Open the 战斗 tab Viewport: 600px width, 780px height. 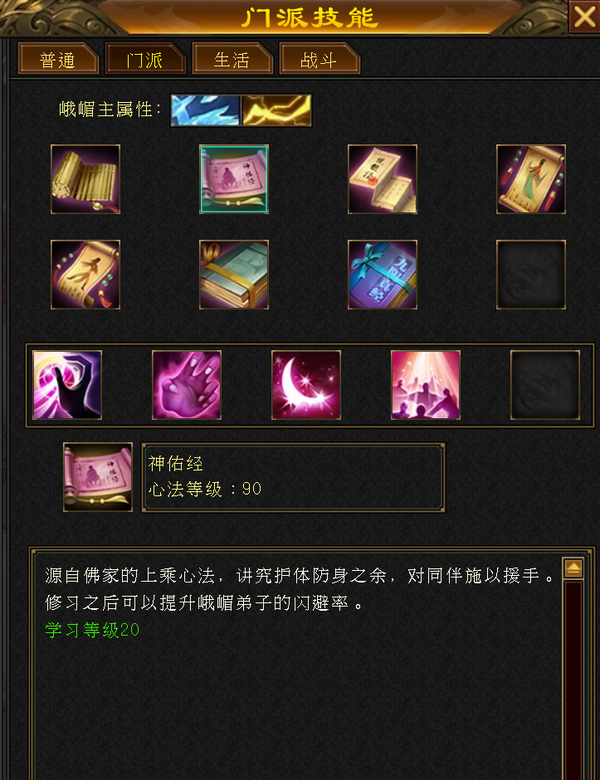coord(319,59)
